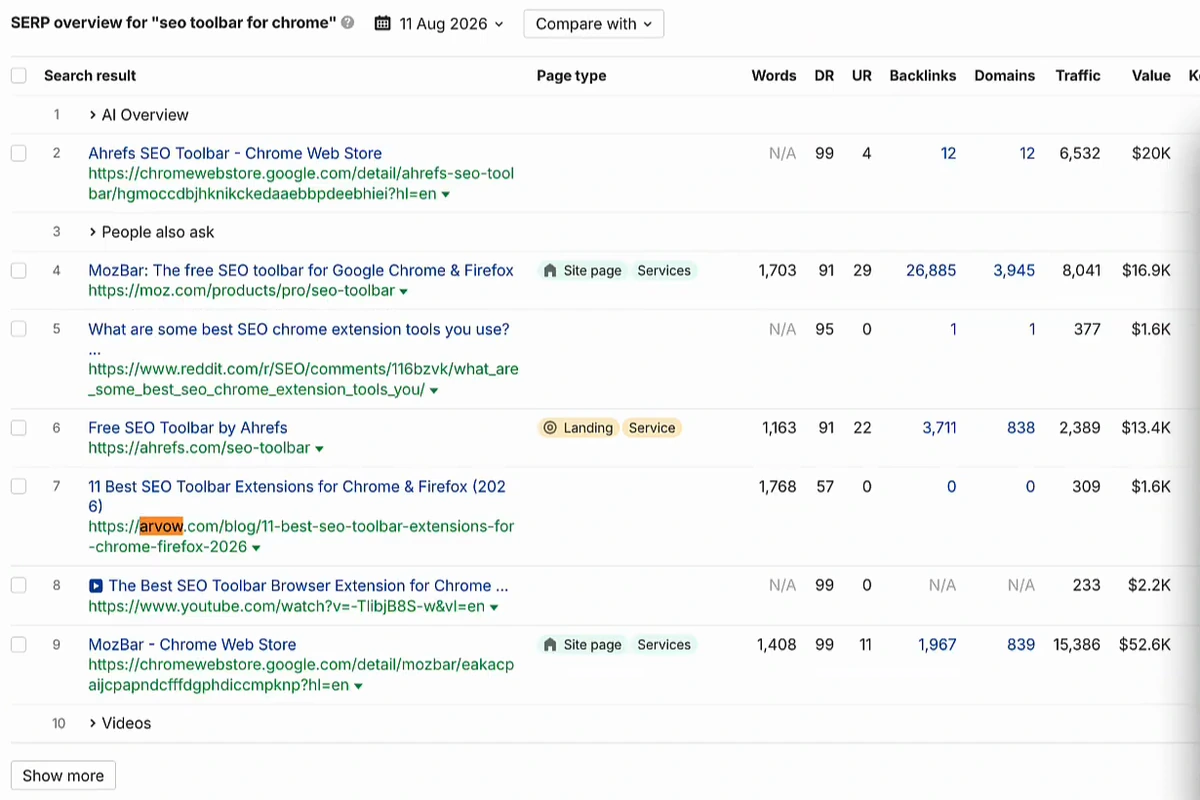Open the What are some best SEO chrome extension link
Image resolution: width=1200 pixels, height=800 pixels.
point(299,329)
